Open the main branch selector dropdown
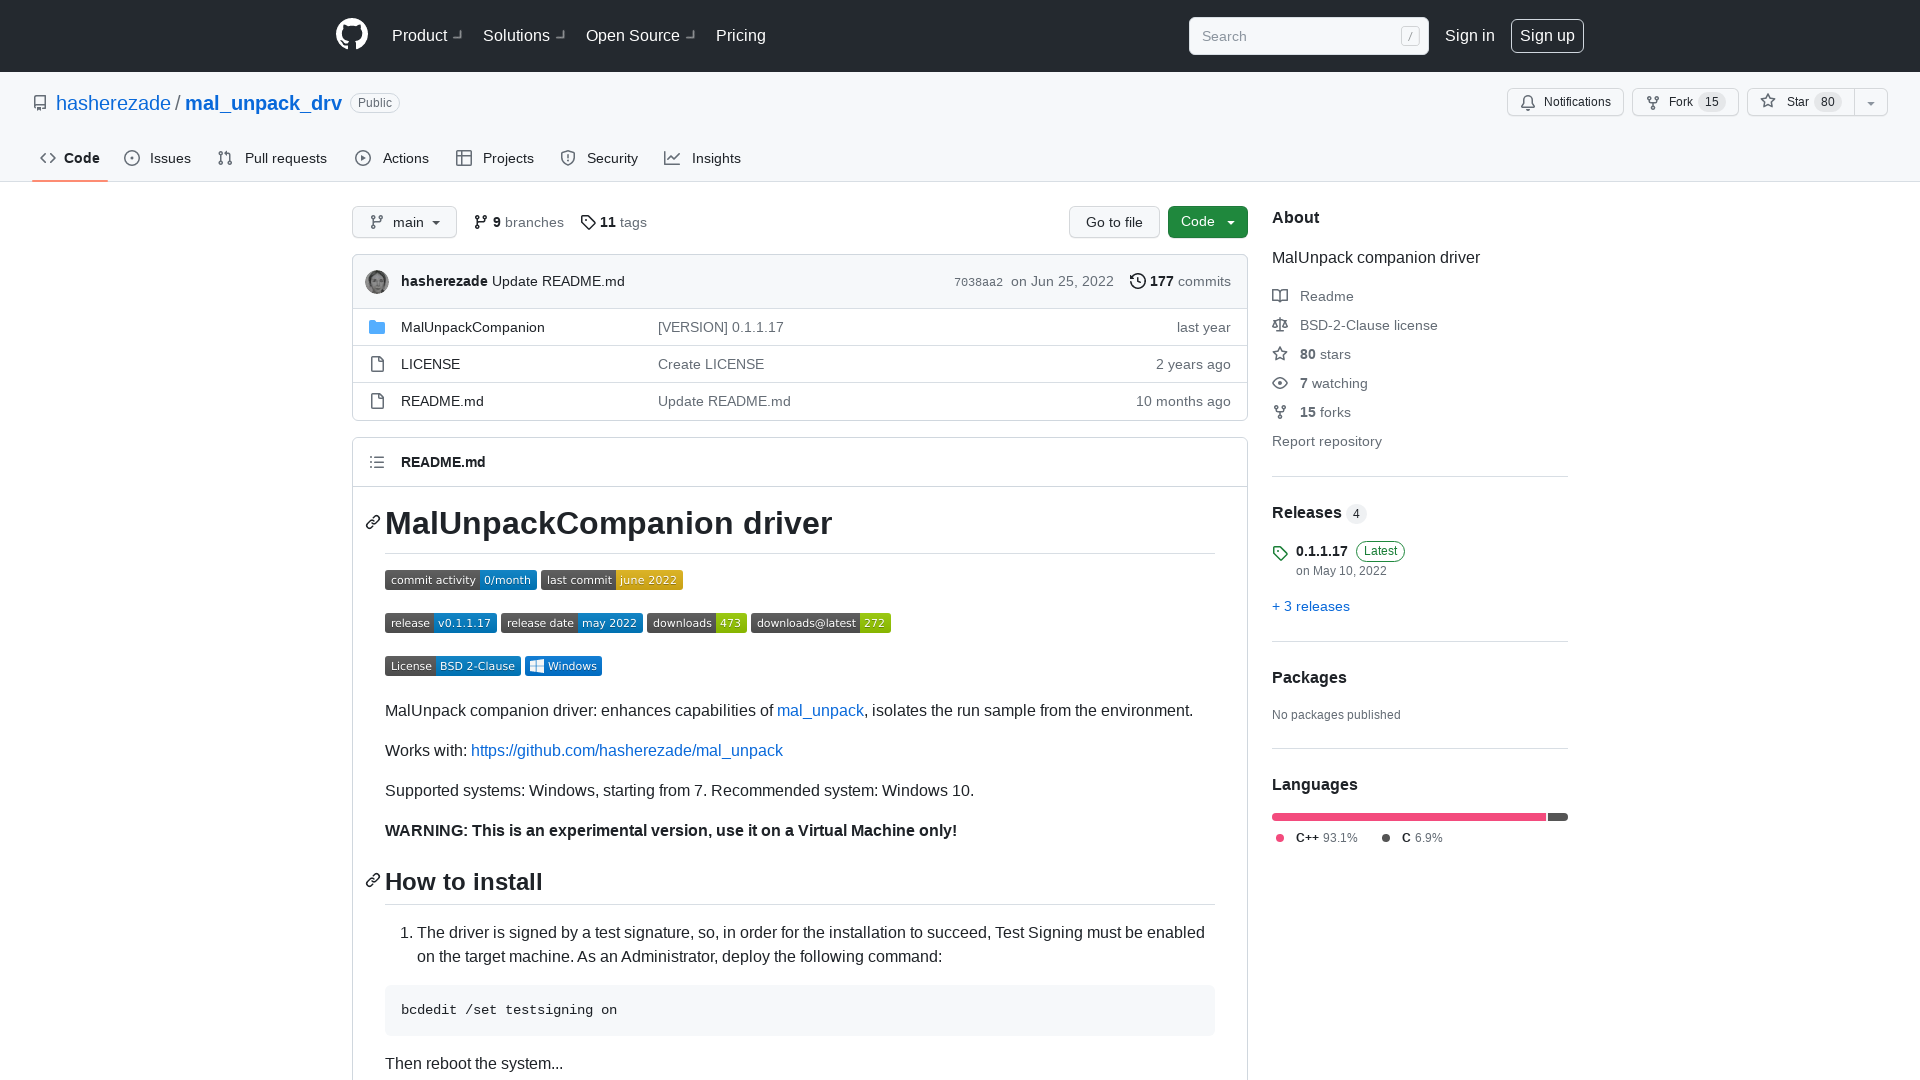1920x1080 pixels. point(404,222)
